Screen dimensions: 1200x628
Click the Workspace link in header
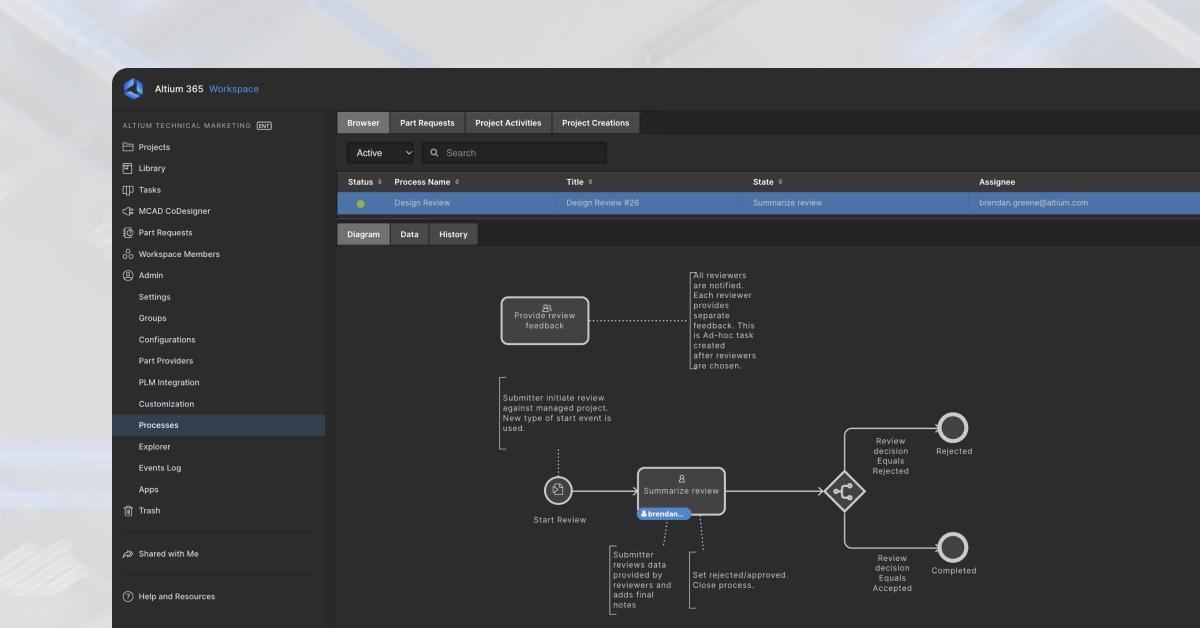tap(234, 89)
